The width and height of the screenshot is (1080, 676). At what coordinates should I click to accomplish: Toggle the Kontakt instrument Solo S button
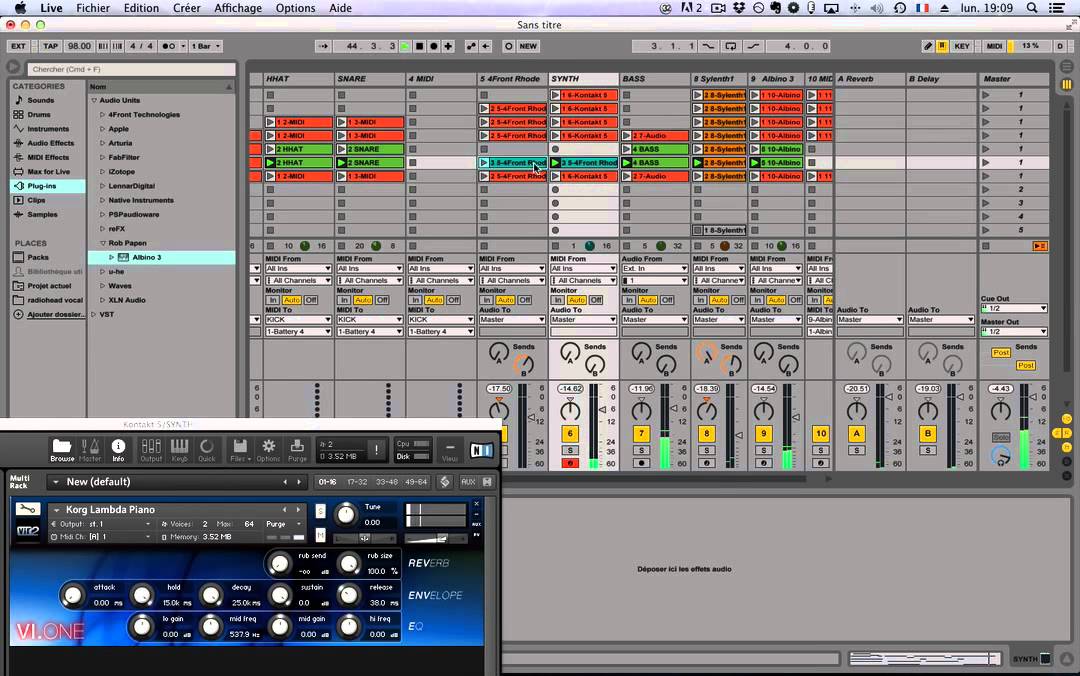pos(320,511)
